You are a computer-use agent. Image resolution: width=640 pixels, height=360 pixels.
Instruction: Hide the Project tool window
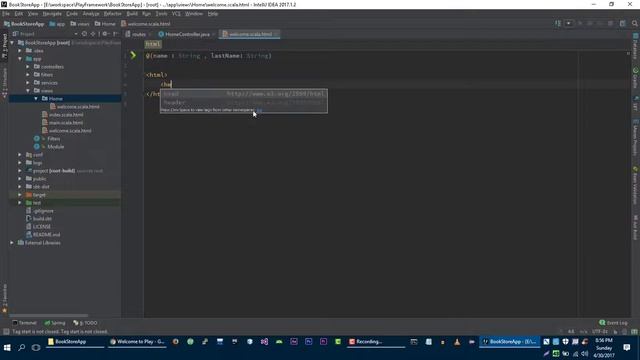pyautogui.click(x=116, y=34)
